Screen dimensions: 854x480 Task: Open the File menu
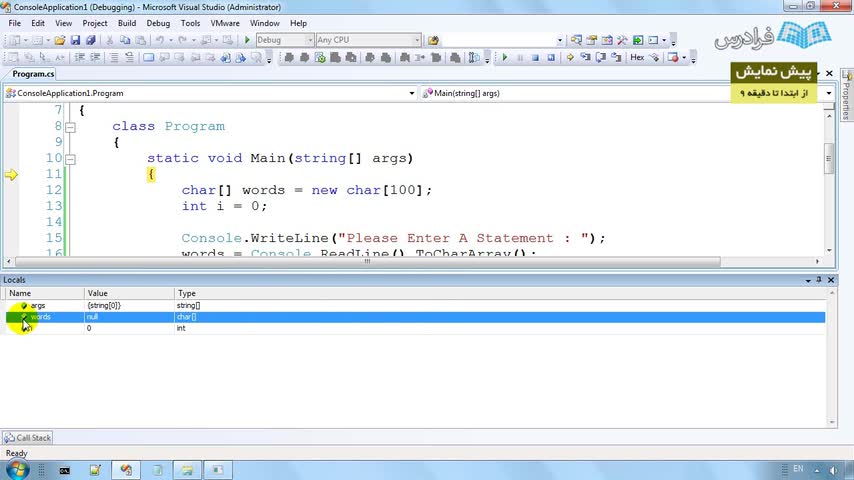14,23
